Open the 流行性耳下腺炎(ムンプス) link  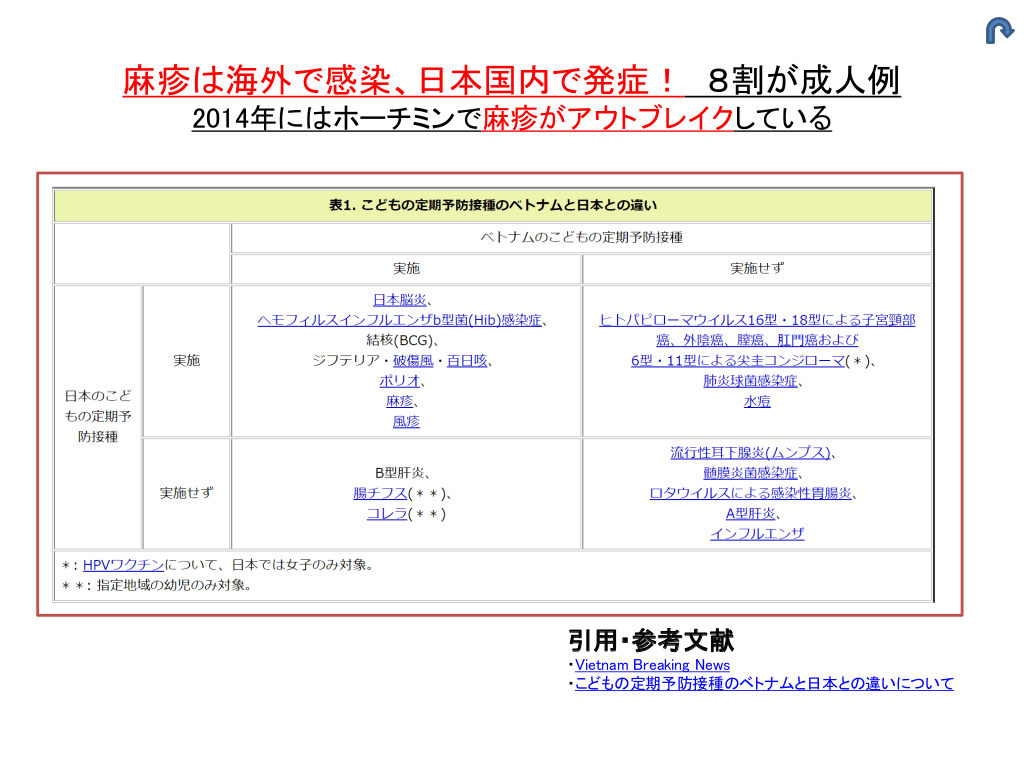[749, 453]
